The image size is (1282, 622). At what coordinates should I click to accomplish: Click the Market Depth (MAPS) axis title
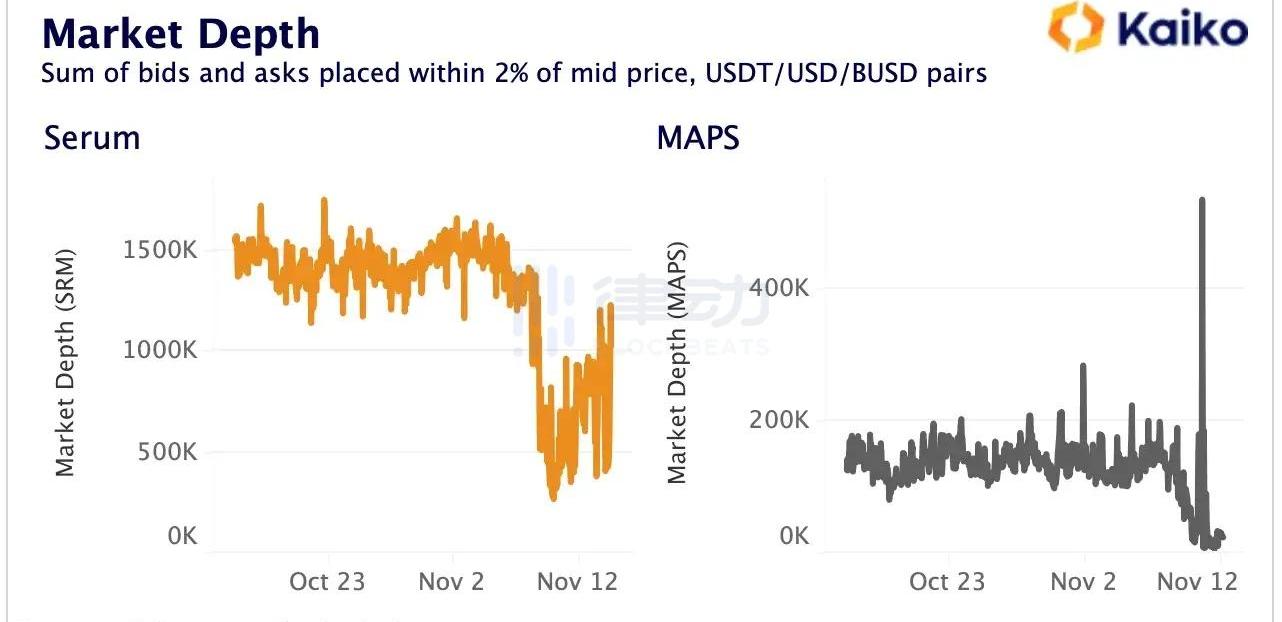pos(678,363)
